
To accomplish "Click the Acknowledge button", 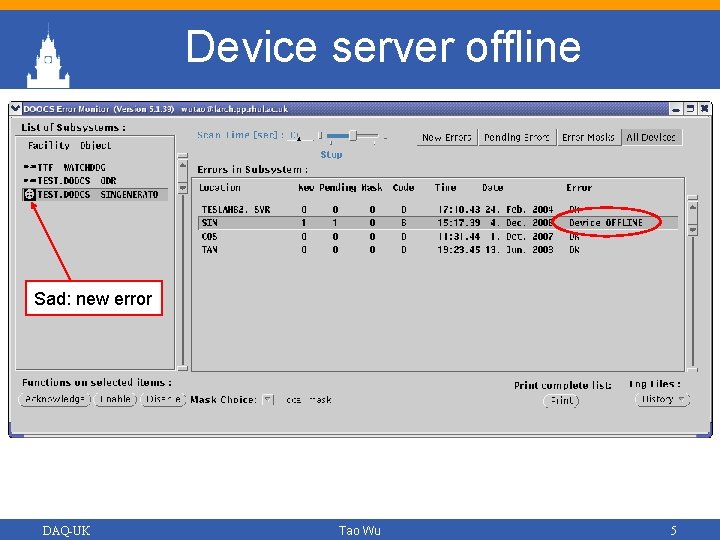I will (55, 399).
